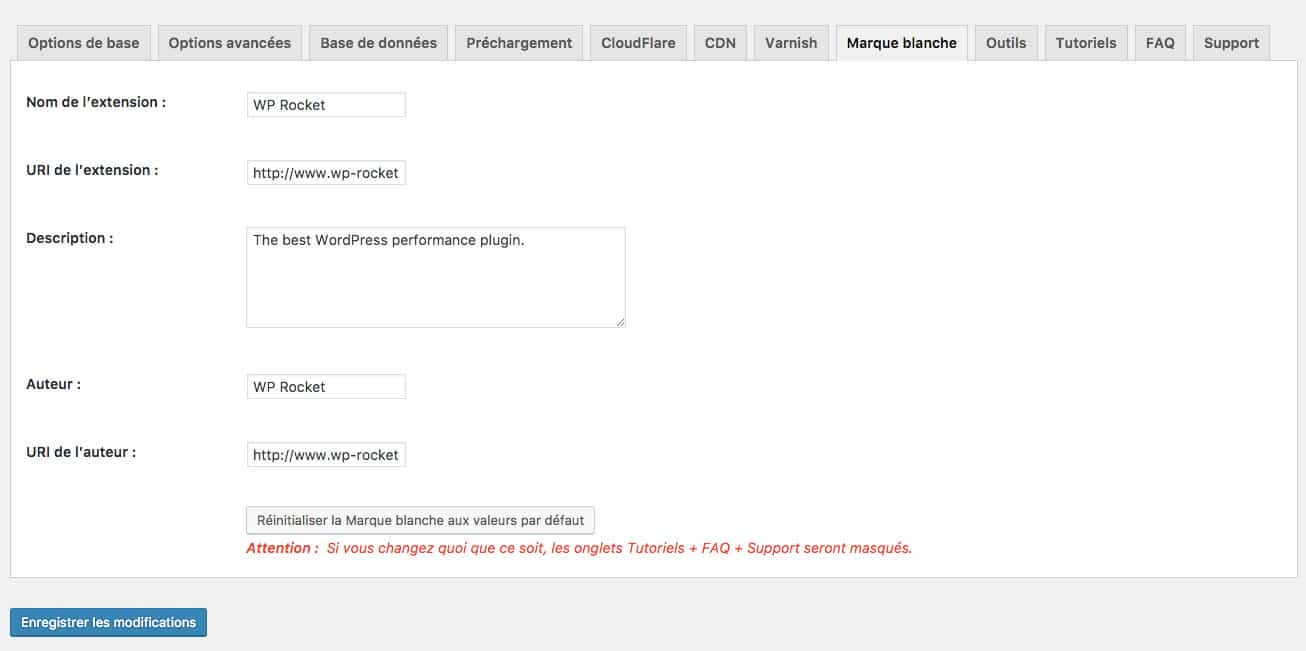
Task: Click the Auteur label
Action: (54, 384)
